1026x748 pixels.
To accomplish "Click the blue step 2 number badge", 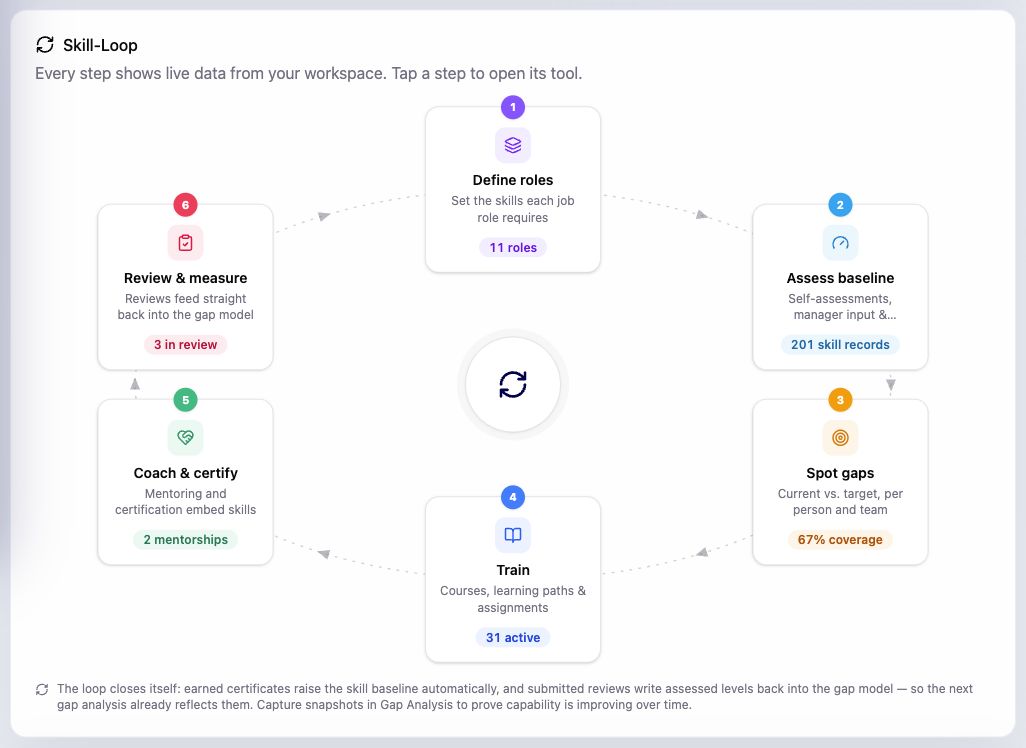I will (x=840, y=205).
